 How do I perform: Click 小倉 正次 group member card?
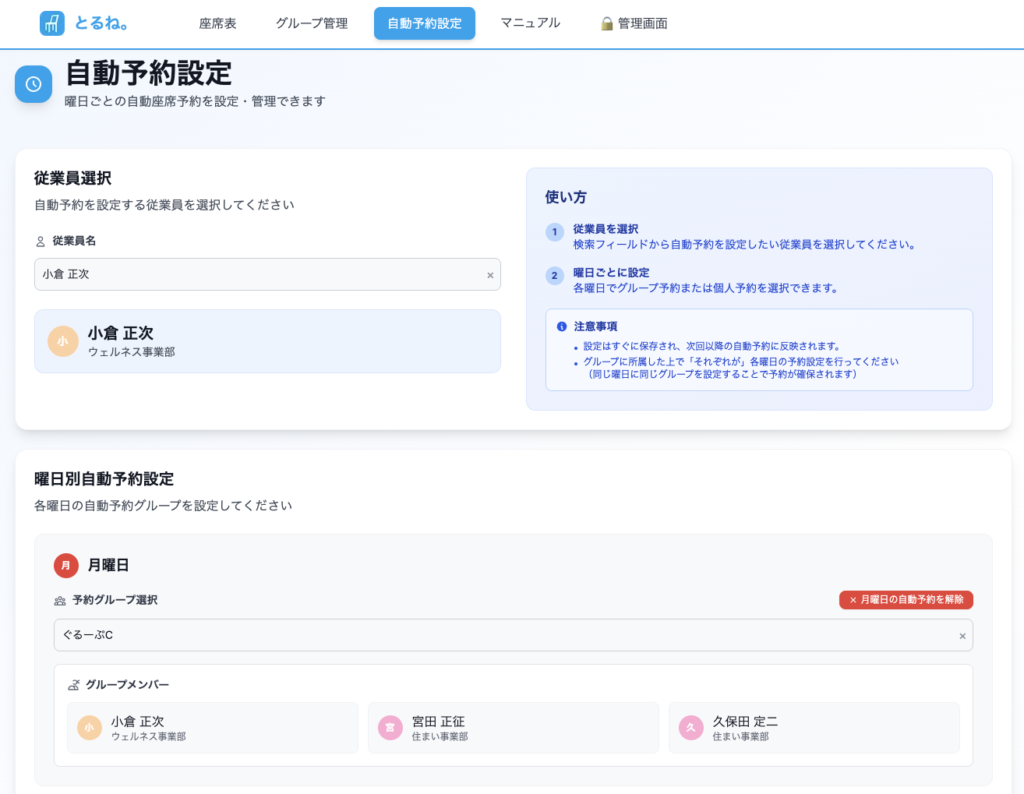pos(212,728)
